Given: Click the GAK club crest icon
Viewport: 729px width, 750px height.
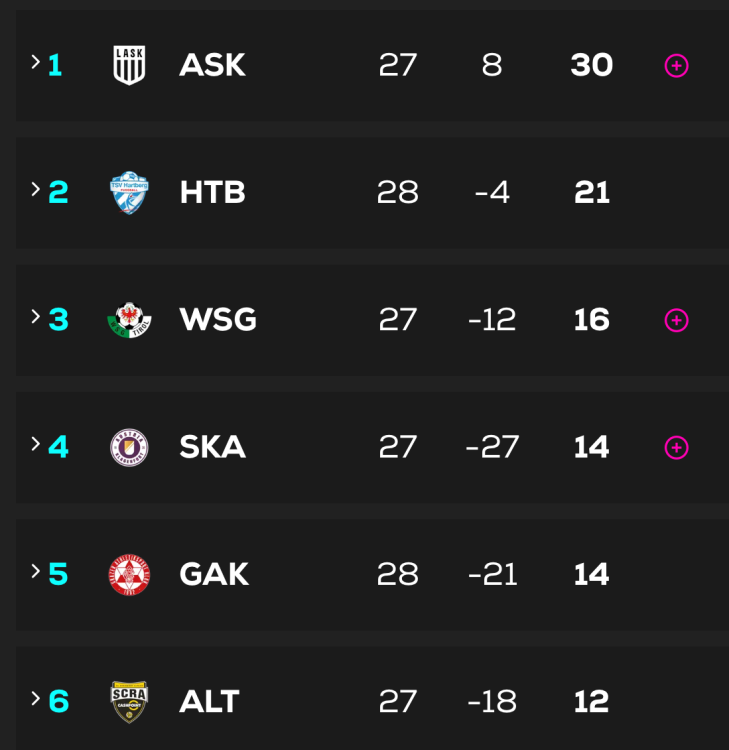Looking at the screenshot, I should tap(130, 574).
